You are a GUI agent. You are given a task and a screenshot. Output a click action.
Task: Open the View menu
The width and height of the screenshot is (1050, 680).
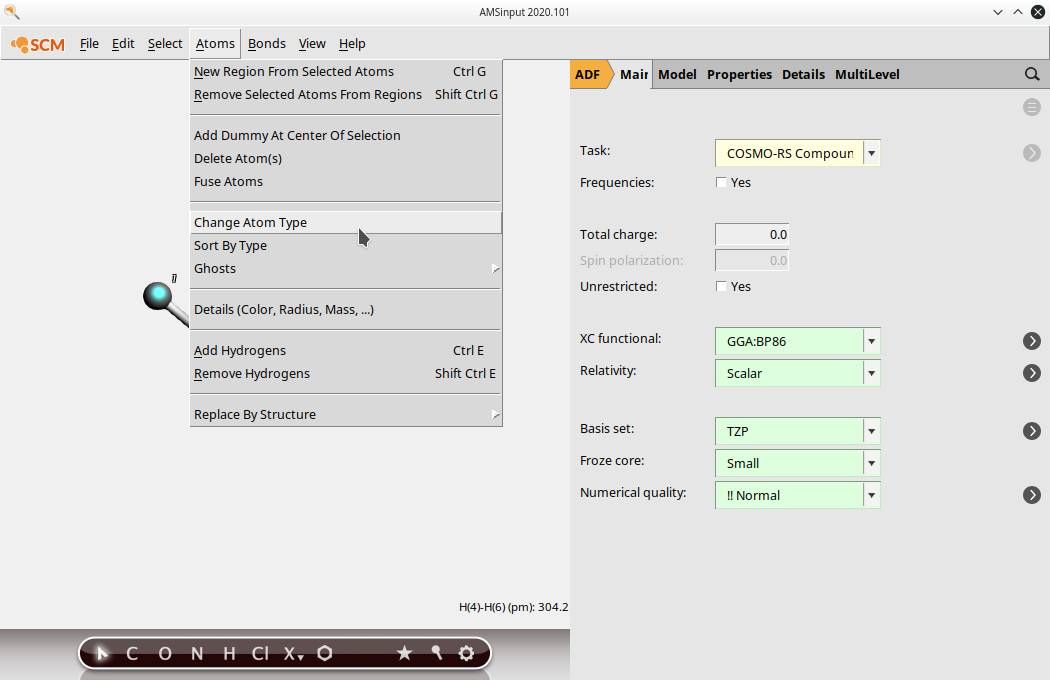pos(312,44)
